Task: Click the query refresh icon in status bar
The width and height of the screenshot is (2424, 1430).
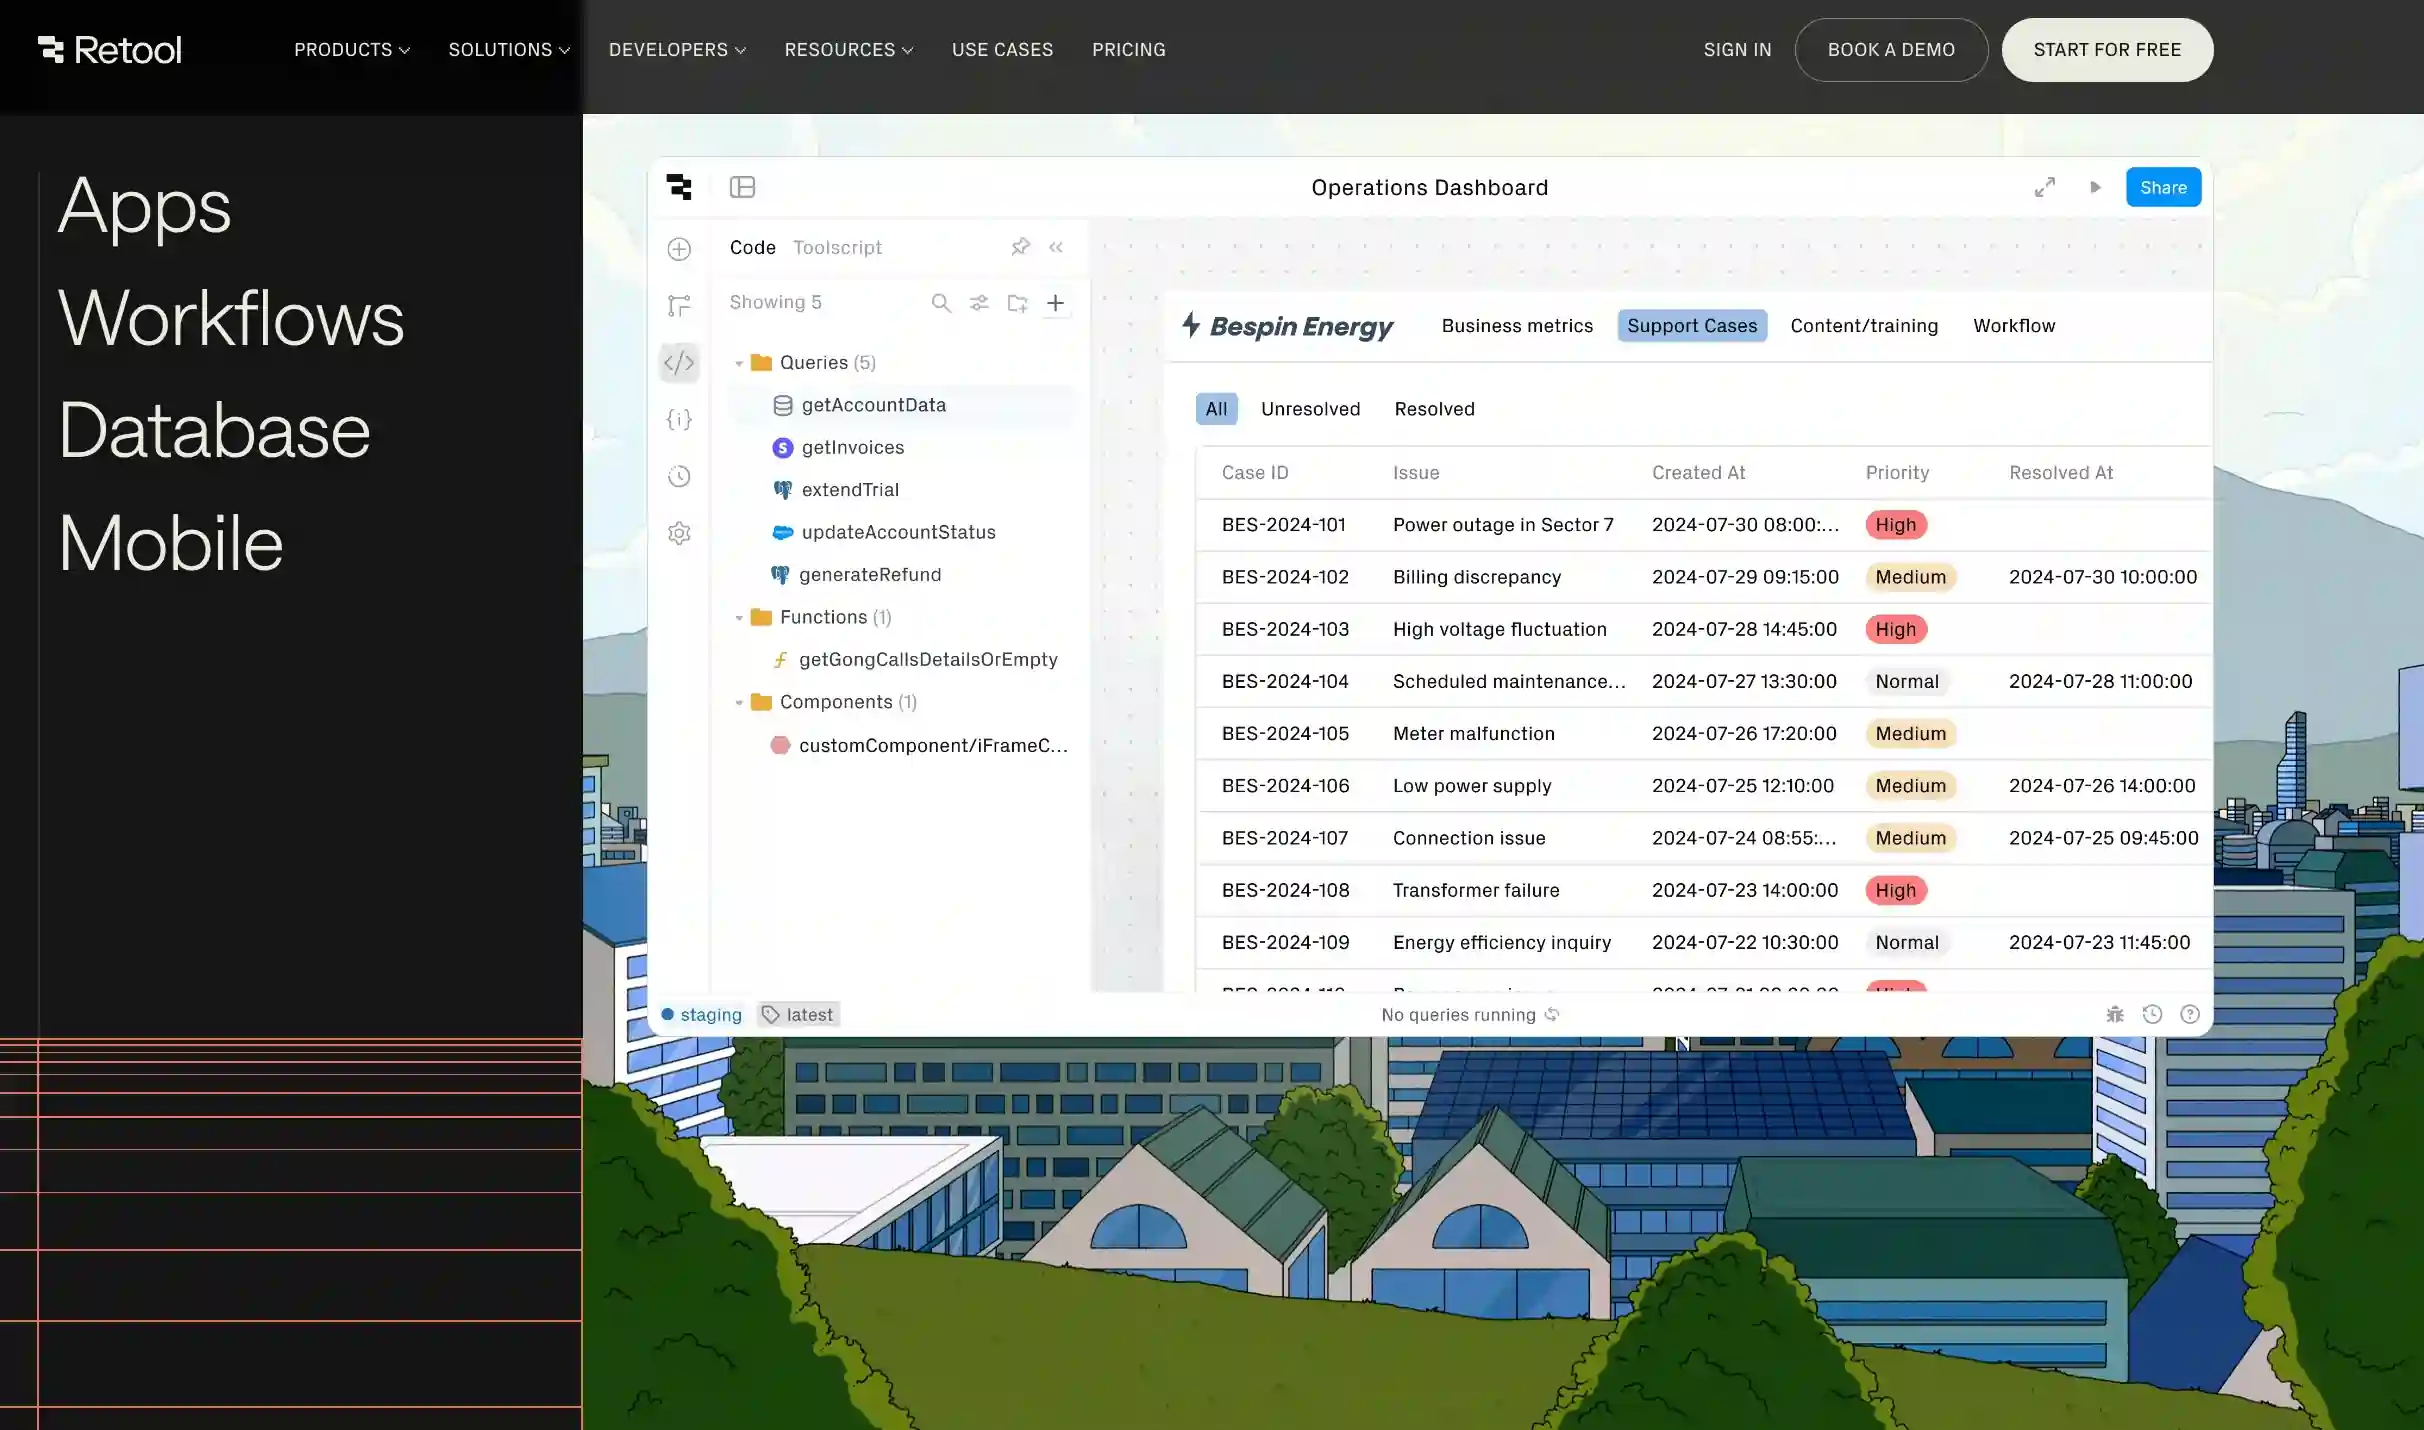Action: 1552,1014
